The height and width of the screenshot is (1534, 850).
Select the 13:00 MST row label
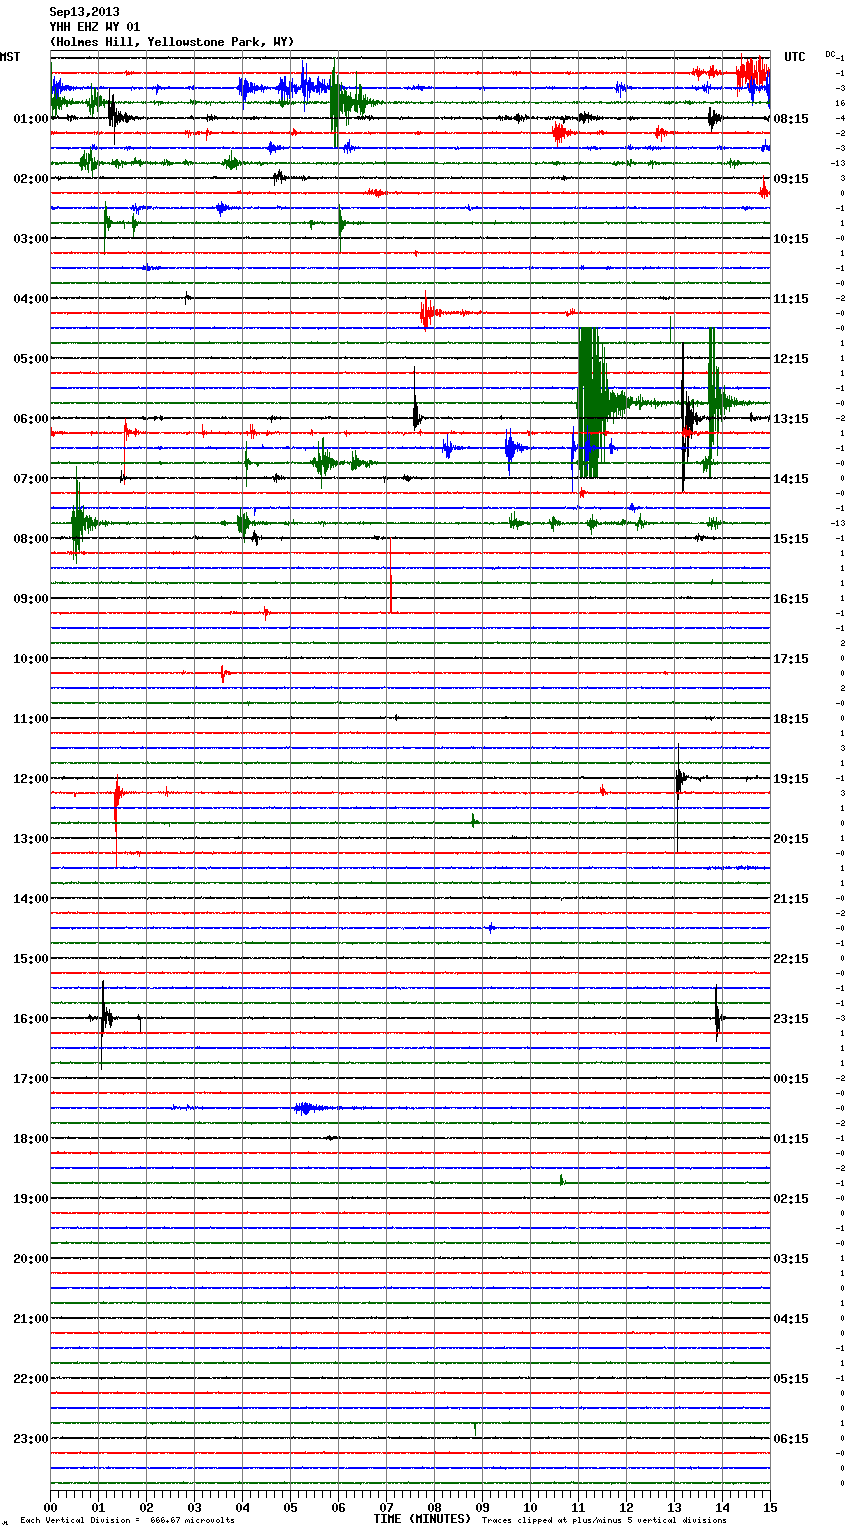point(30,839)
